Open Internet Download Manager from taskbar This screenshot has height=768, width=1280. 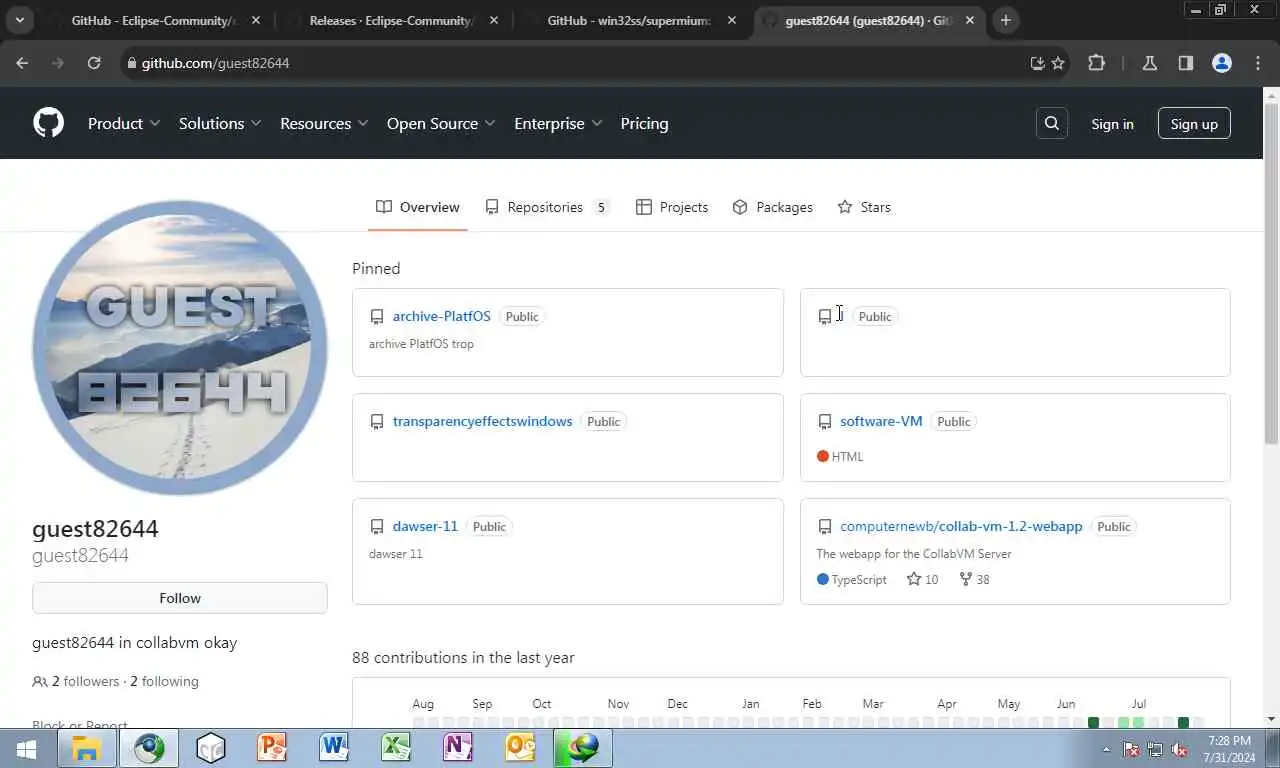coord(583,748)
